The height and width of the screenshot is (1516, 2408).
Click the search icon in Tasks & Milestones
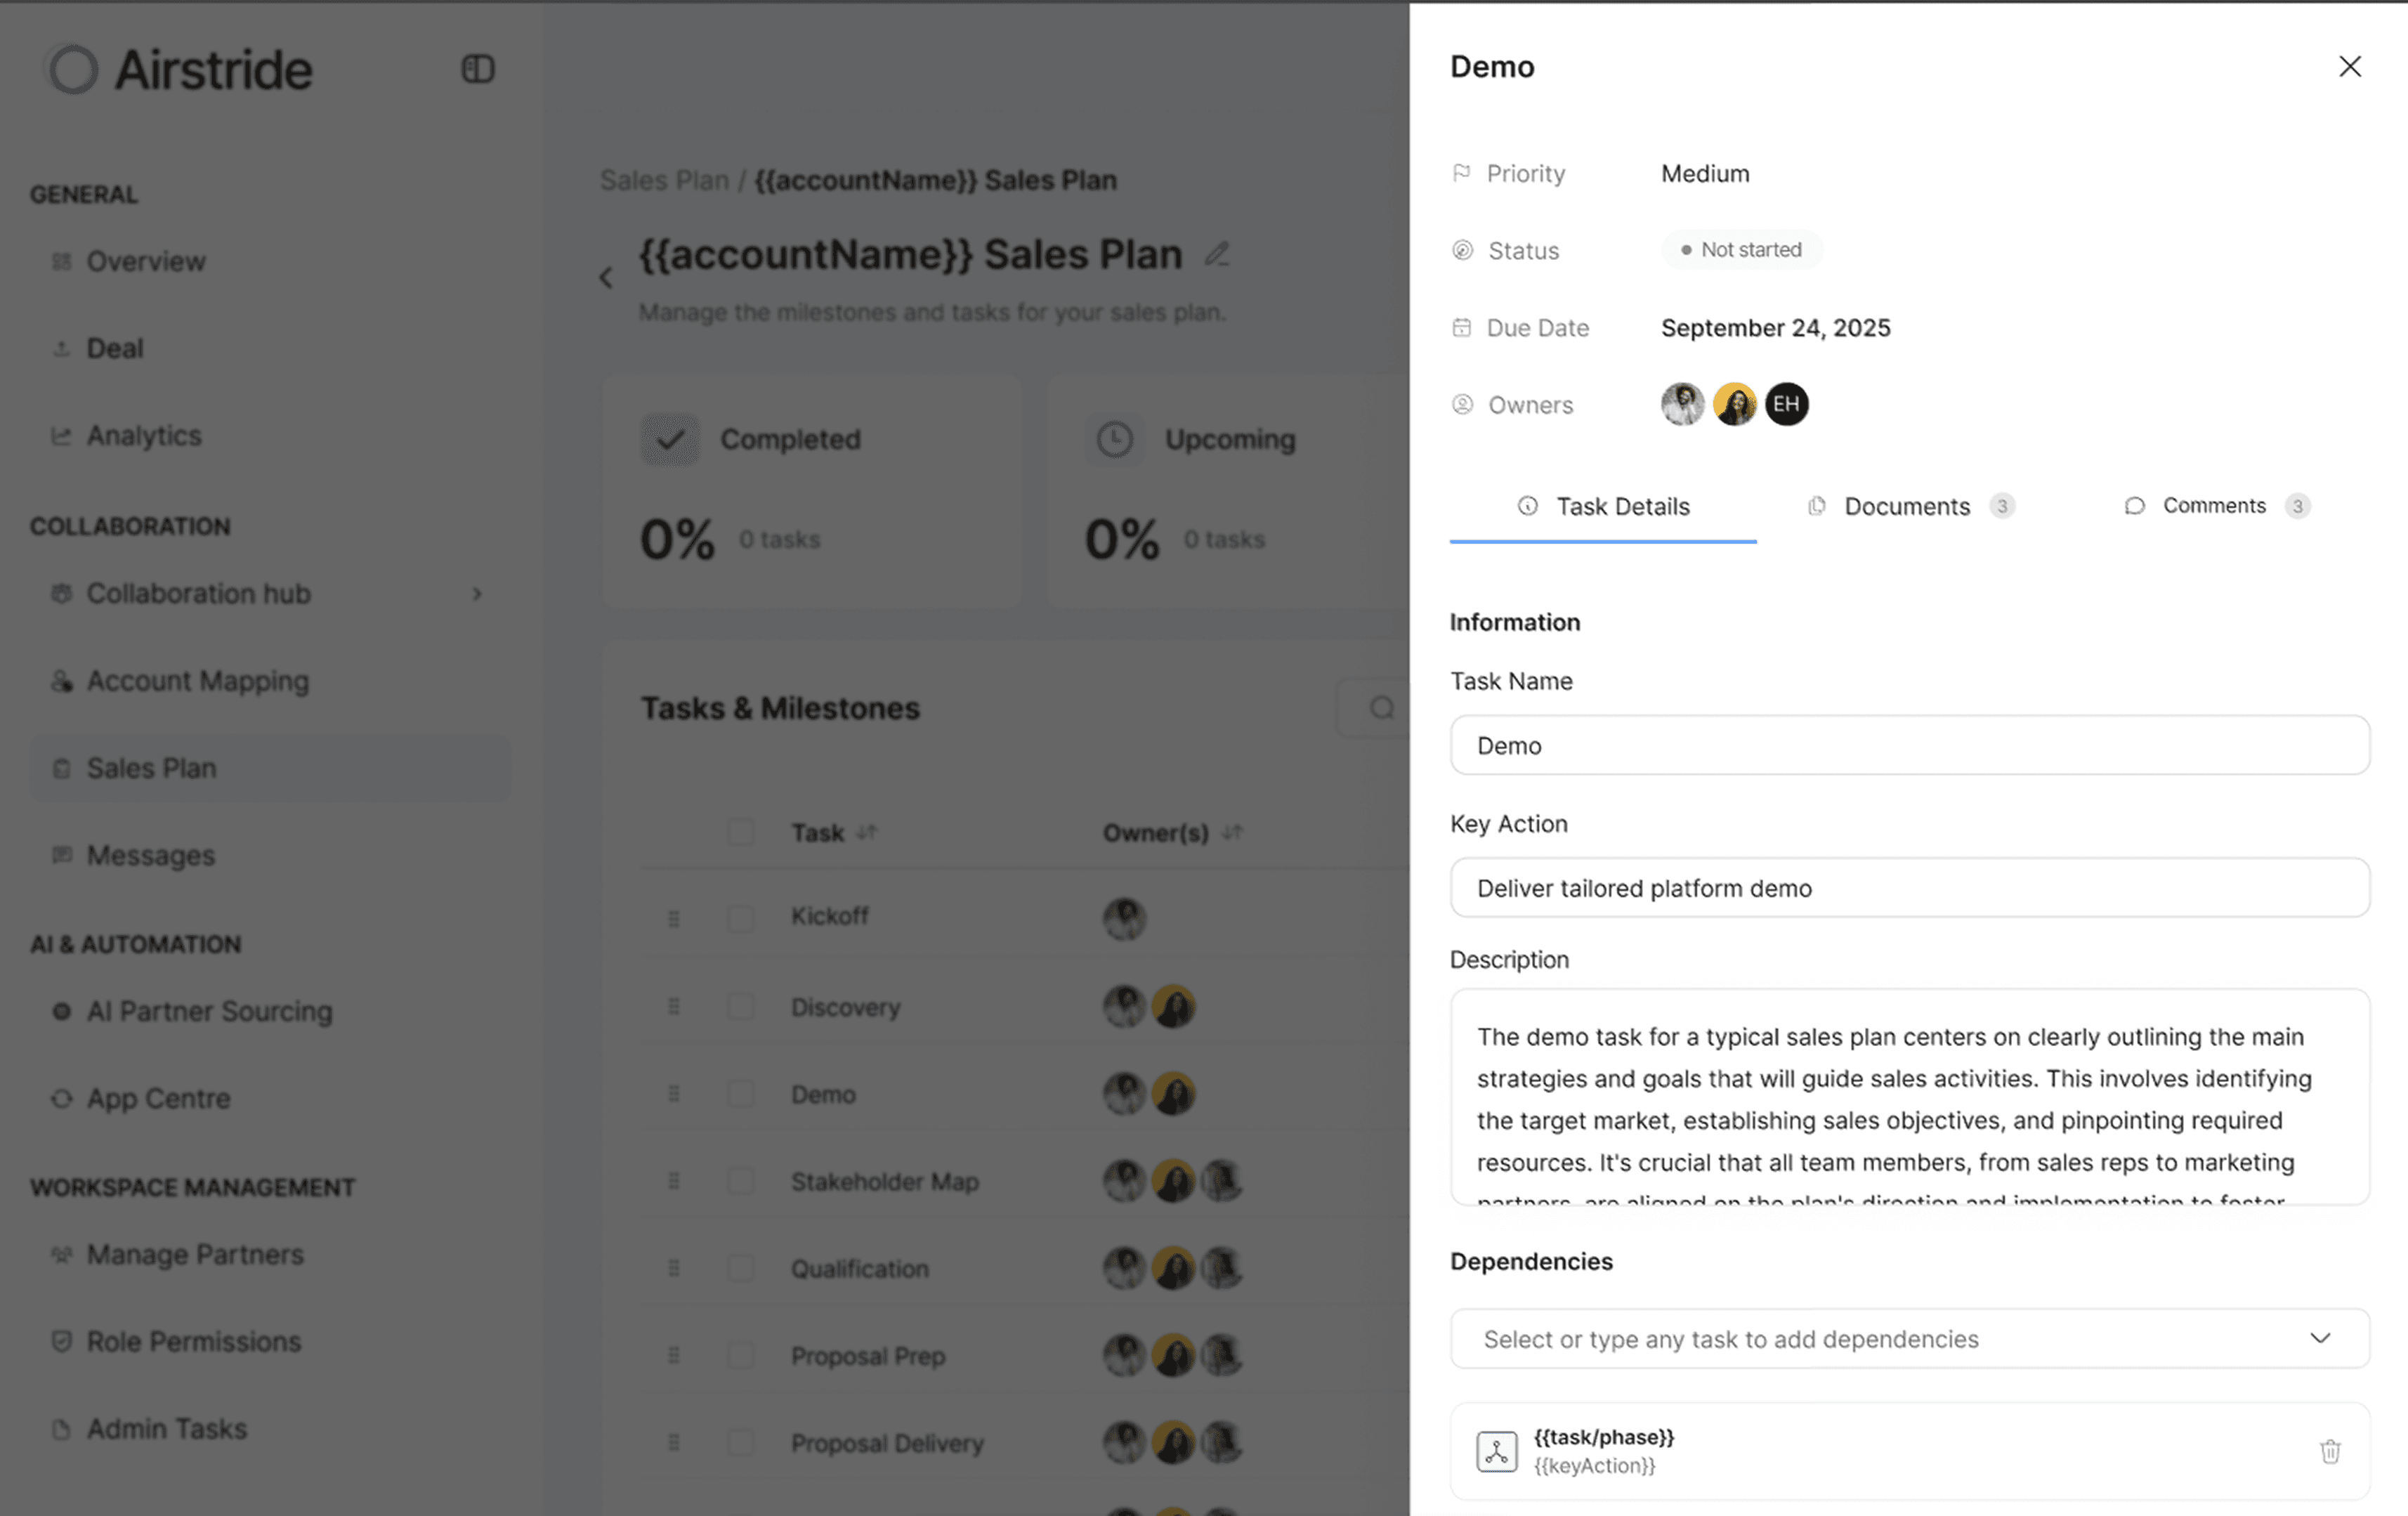(x=1382, y=708)
